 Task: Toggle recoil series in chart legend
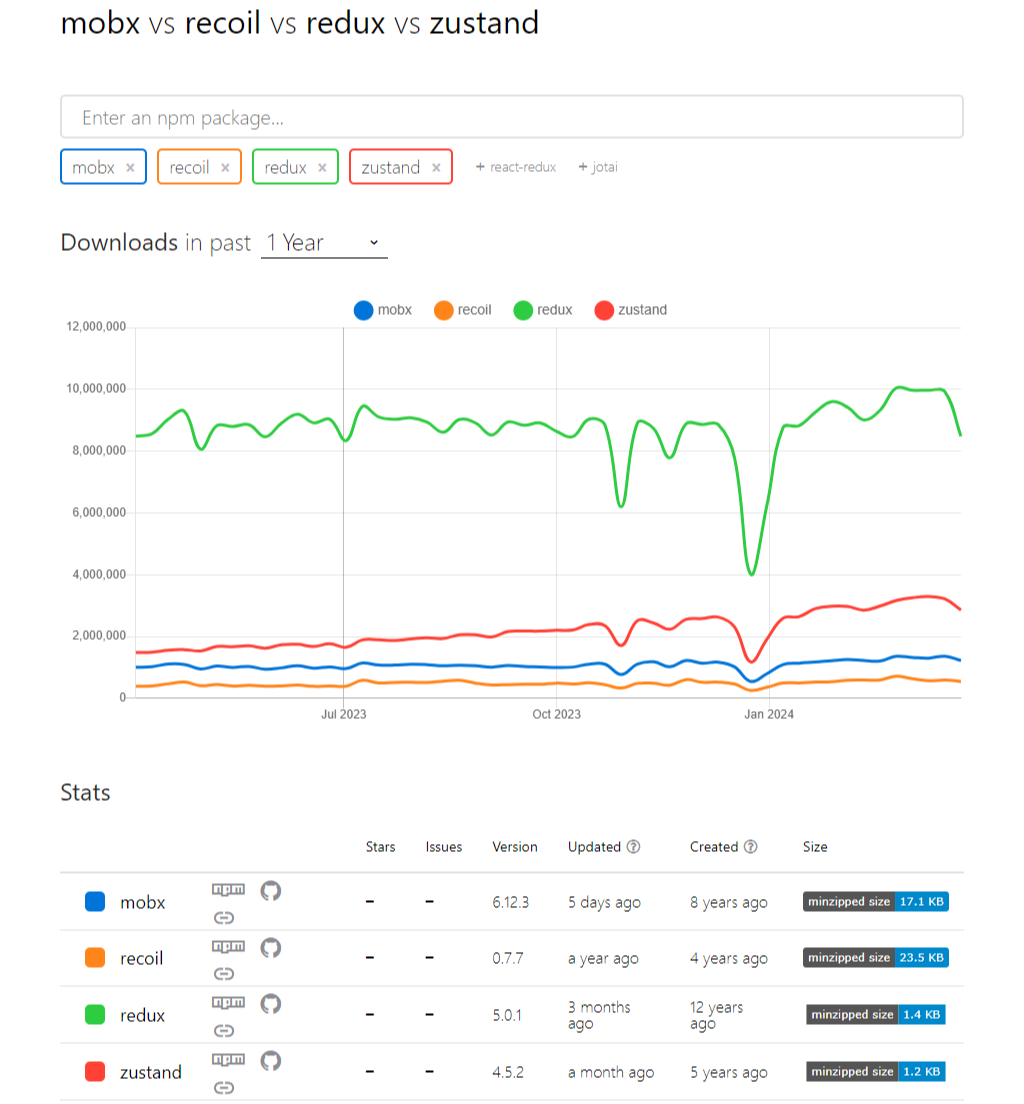pyautogui.click(x=463, y=310)
